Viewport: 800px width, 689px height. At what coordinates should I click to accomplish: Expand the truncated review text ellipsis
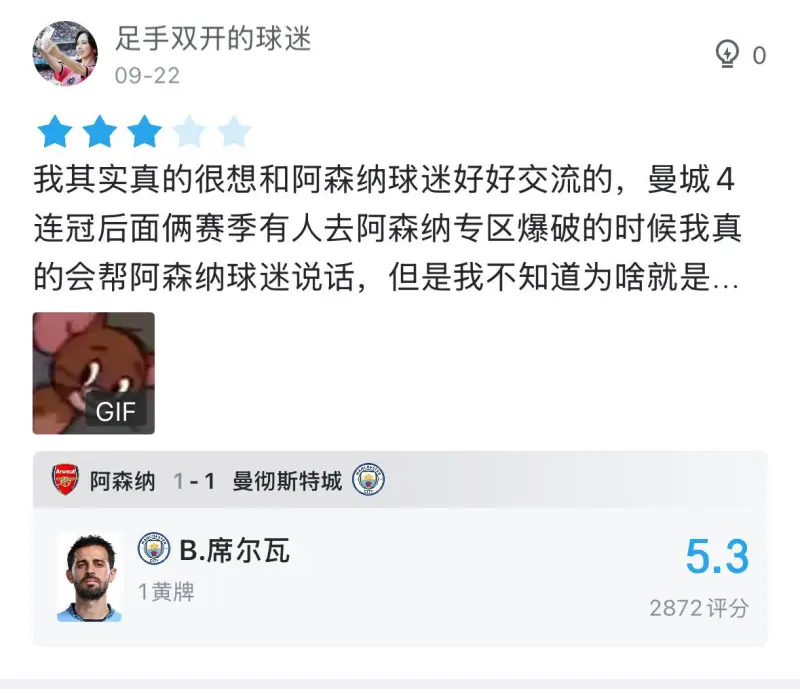pos(726,279)
